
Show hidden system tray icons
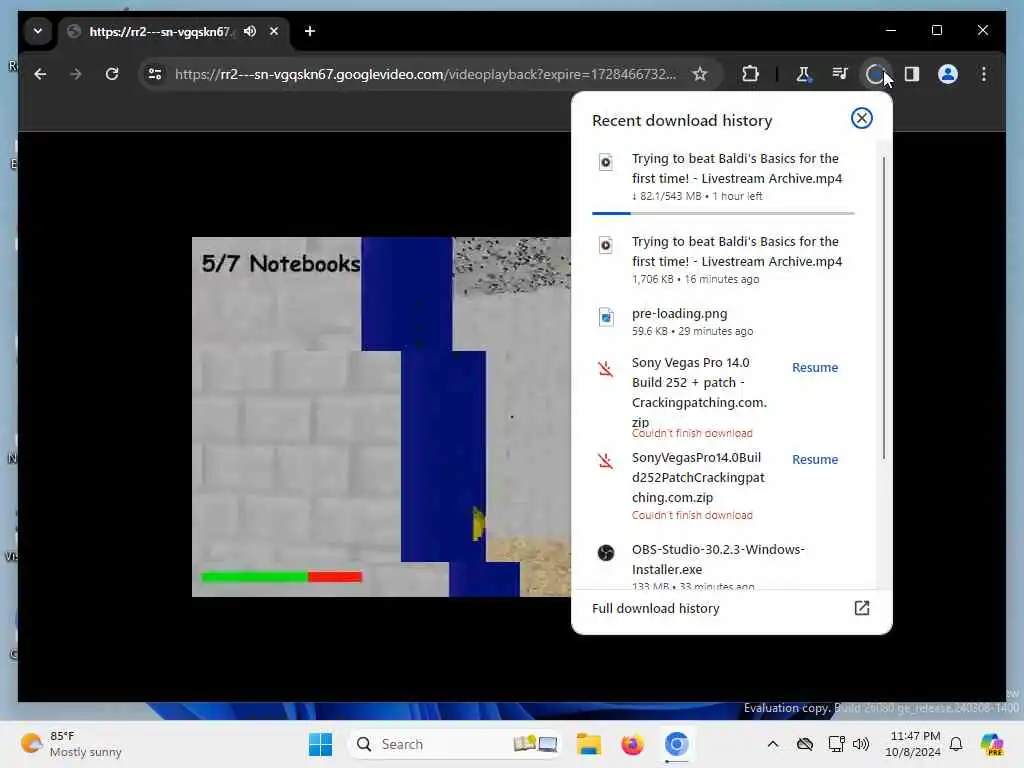click(773, 744)
